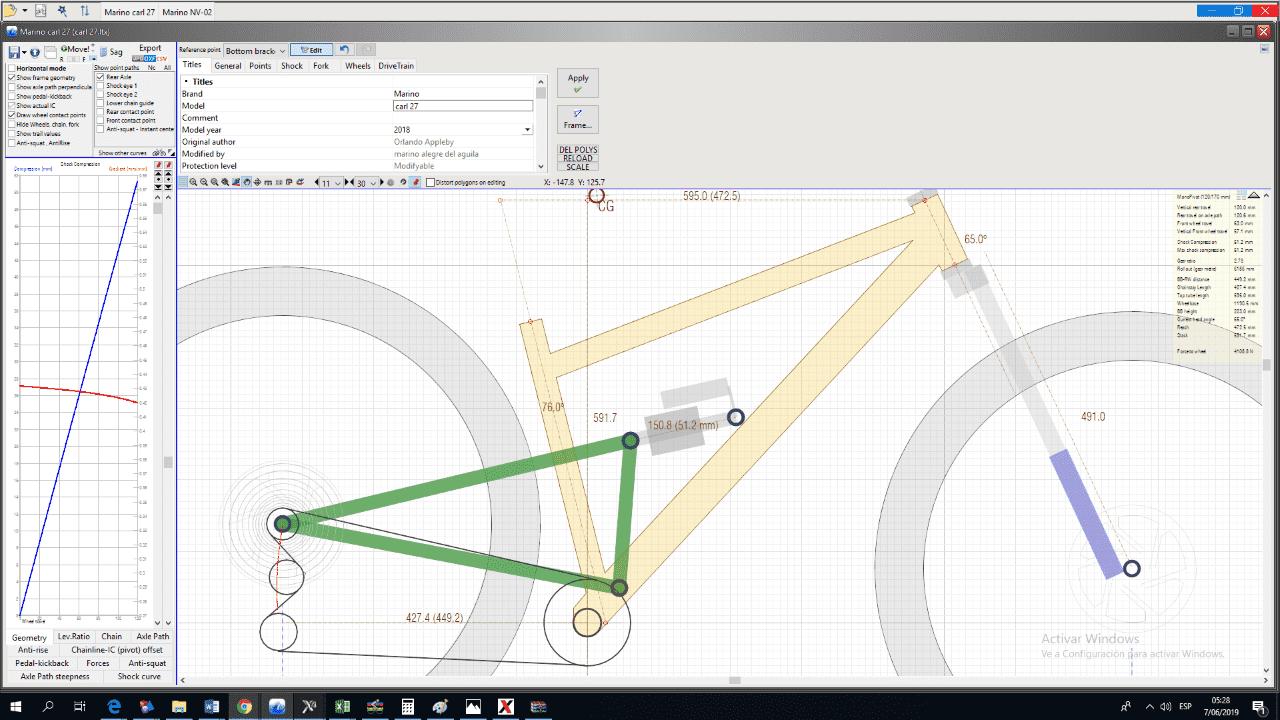Click the Sag icon in the toolbar
This screenshot has width=1280, height=720.
pyautogui.click(x=109, y=52)
